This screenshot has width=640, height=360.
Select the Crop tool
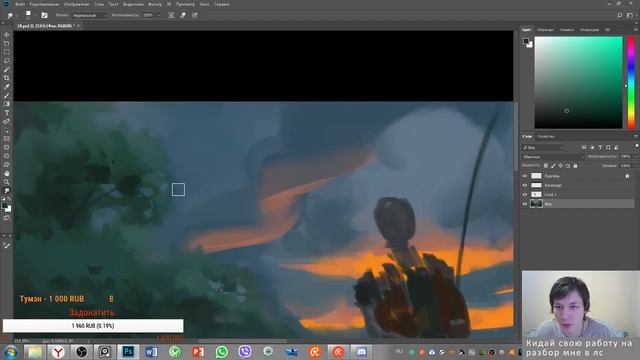coord(7,78)
